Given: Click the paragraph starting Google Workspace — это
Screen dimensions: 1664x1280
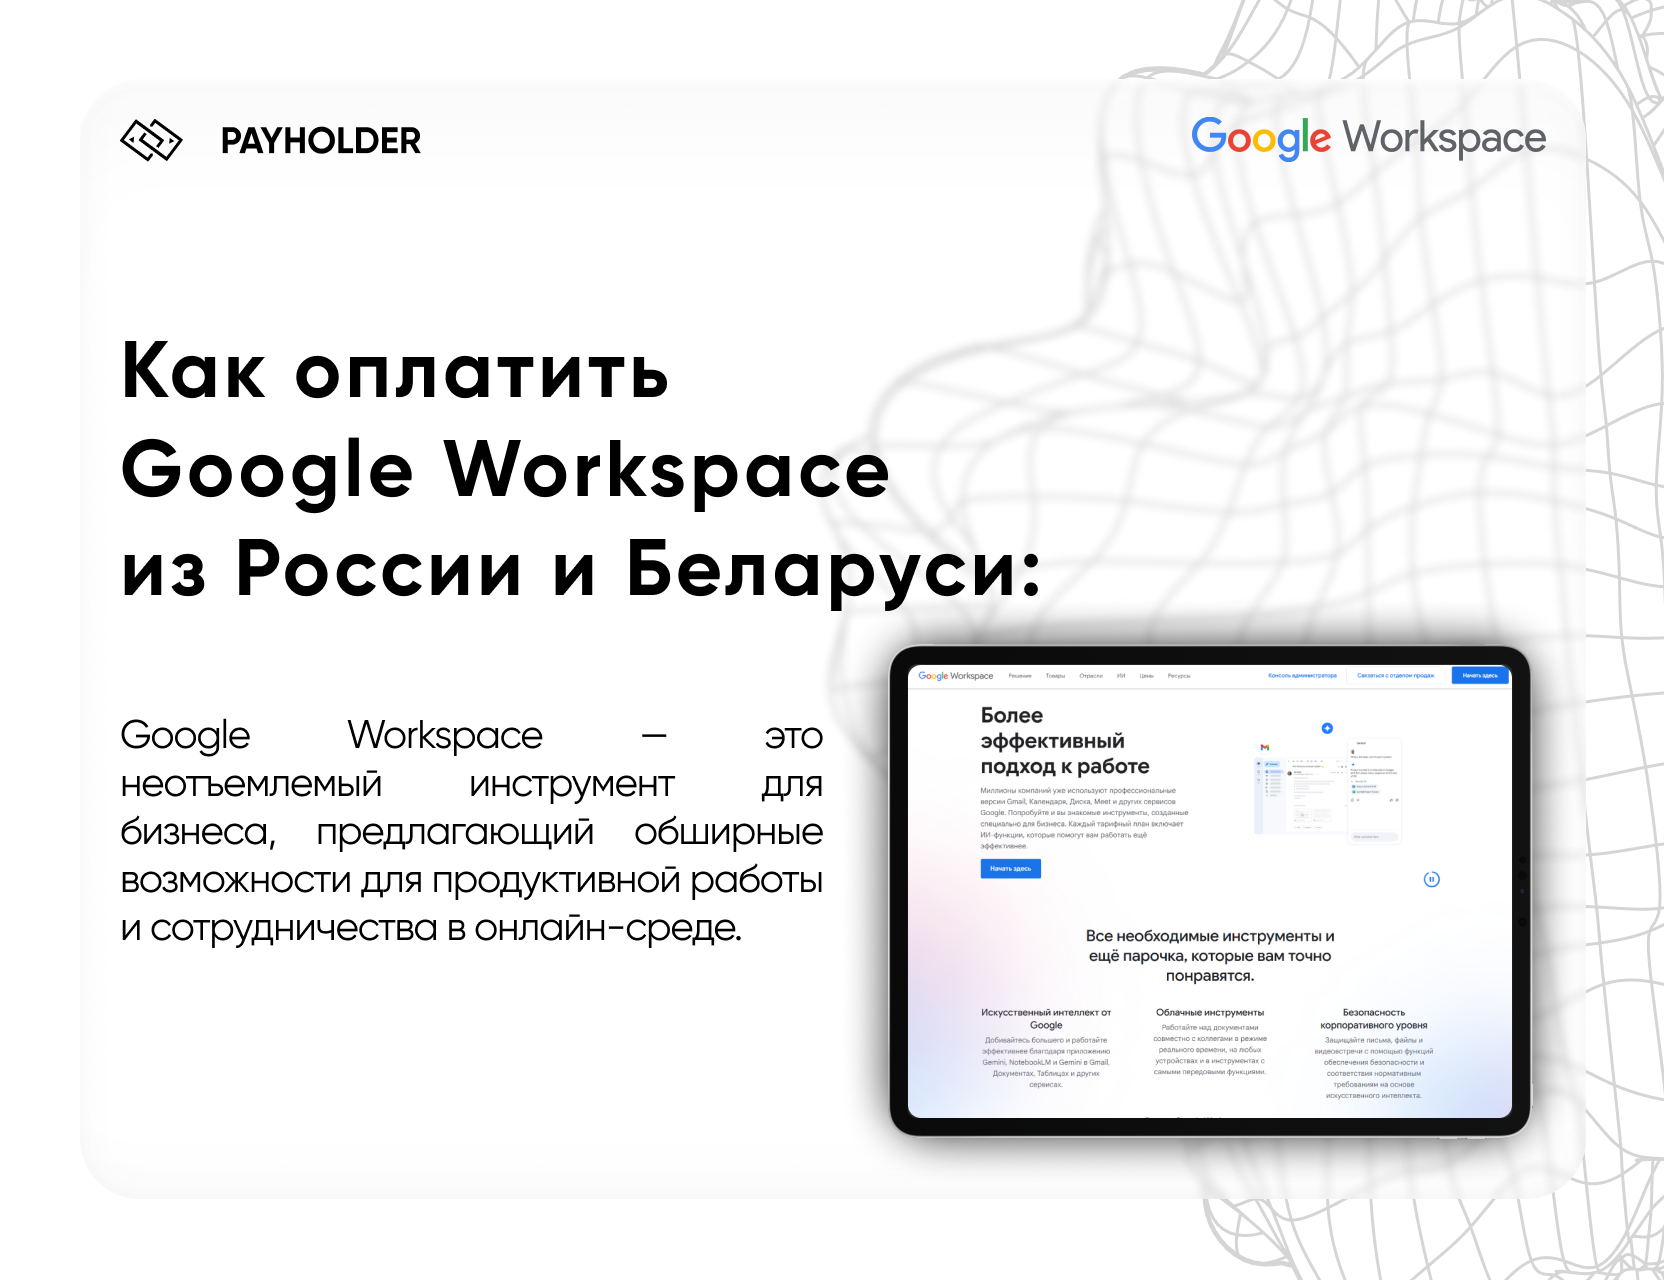Looking at the screenshot, I should [x=471, y=831].
